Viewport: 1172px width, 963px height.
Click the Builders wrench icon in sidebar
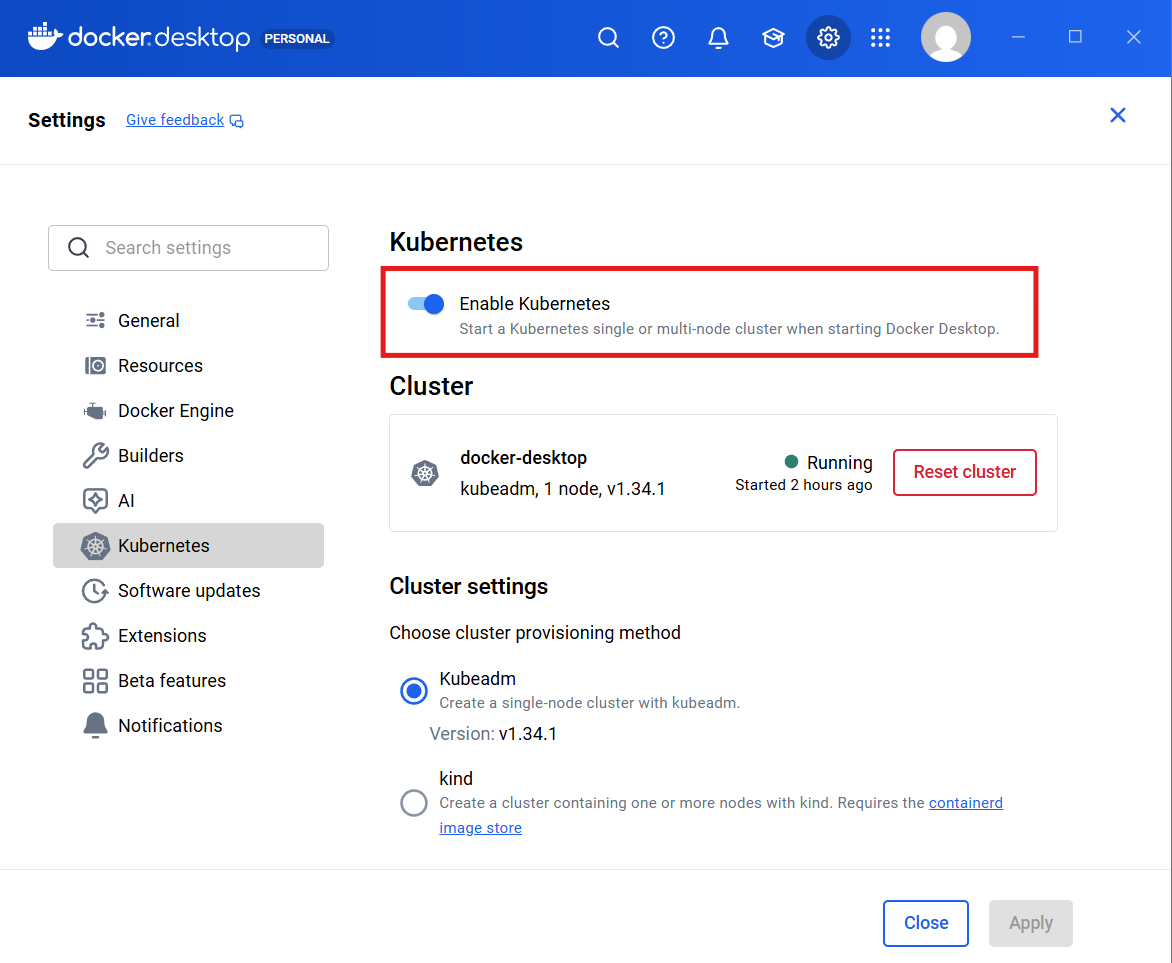(x=95, y=455)
